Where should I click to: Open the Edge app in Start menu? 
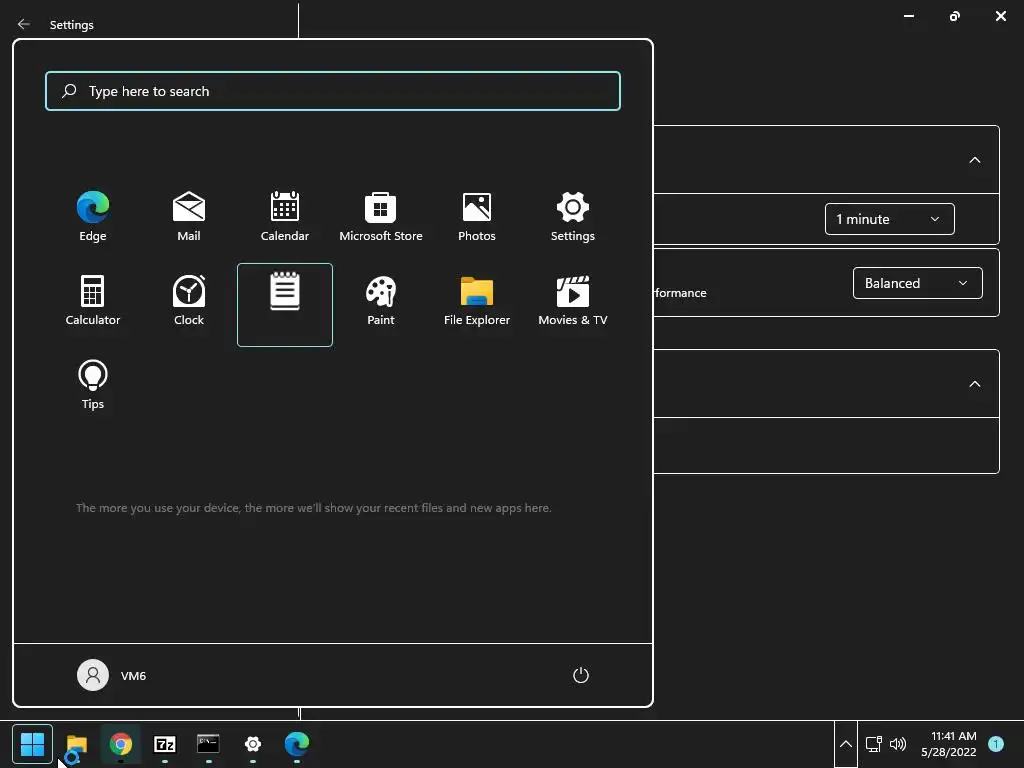93,216
